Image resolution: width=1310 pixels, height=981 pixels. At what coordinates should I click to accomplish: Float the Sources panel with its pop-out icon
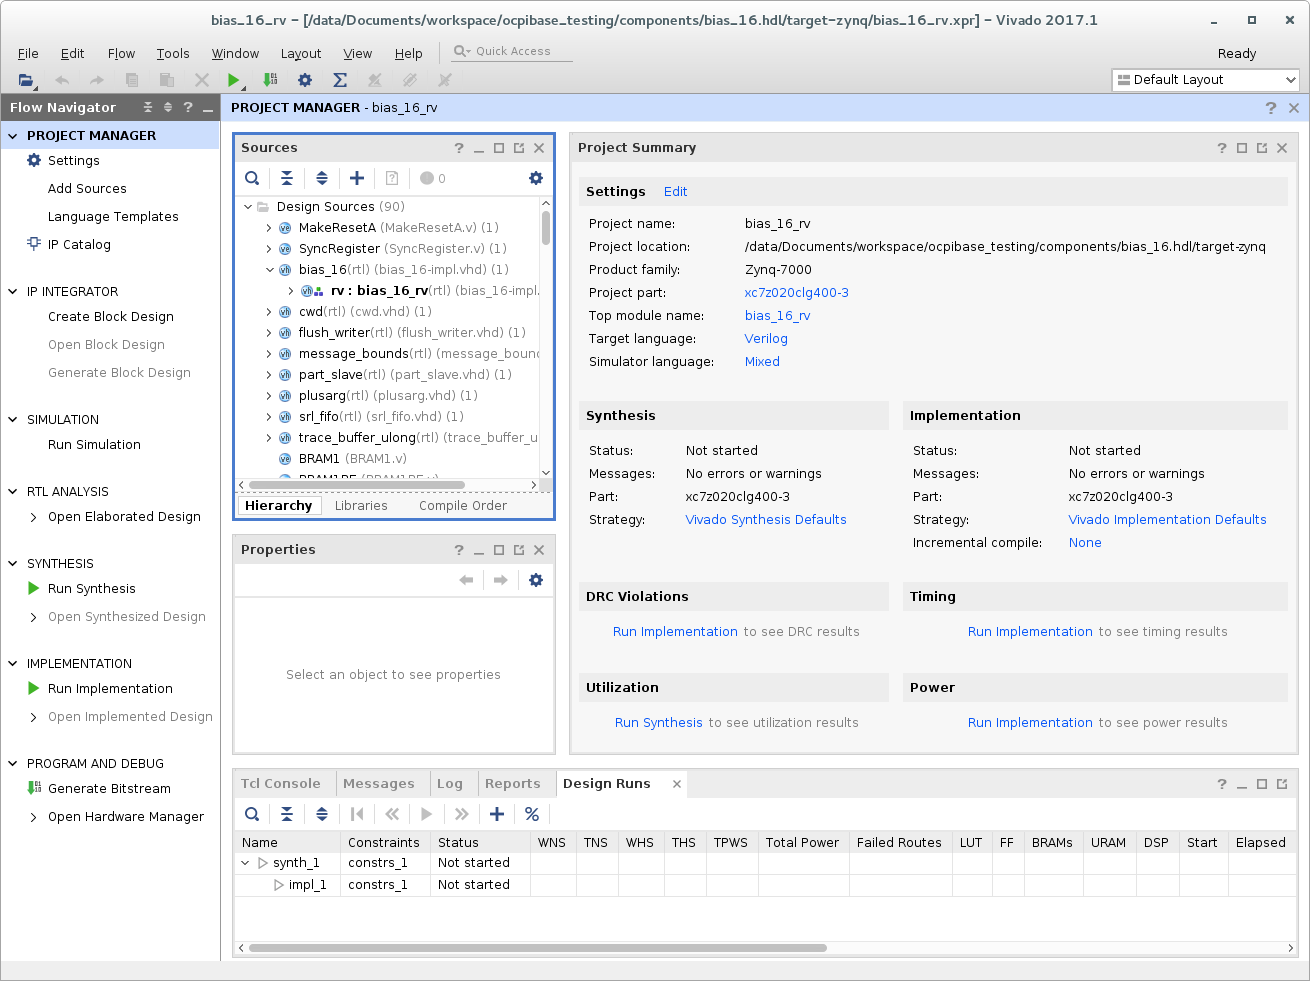519,148
